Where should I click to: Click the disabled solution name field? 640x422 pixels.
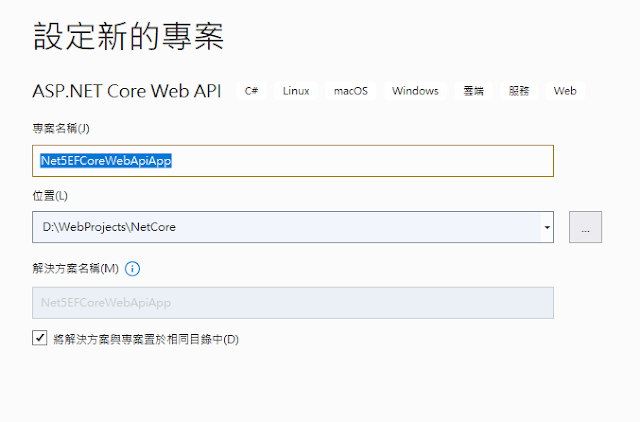(293, 303)
